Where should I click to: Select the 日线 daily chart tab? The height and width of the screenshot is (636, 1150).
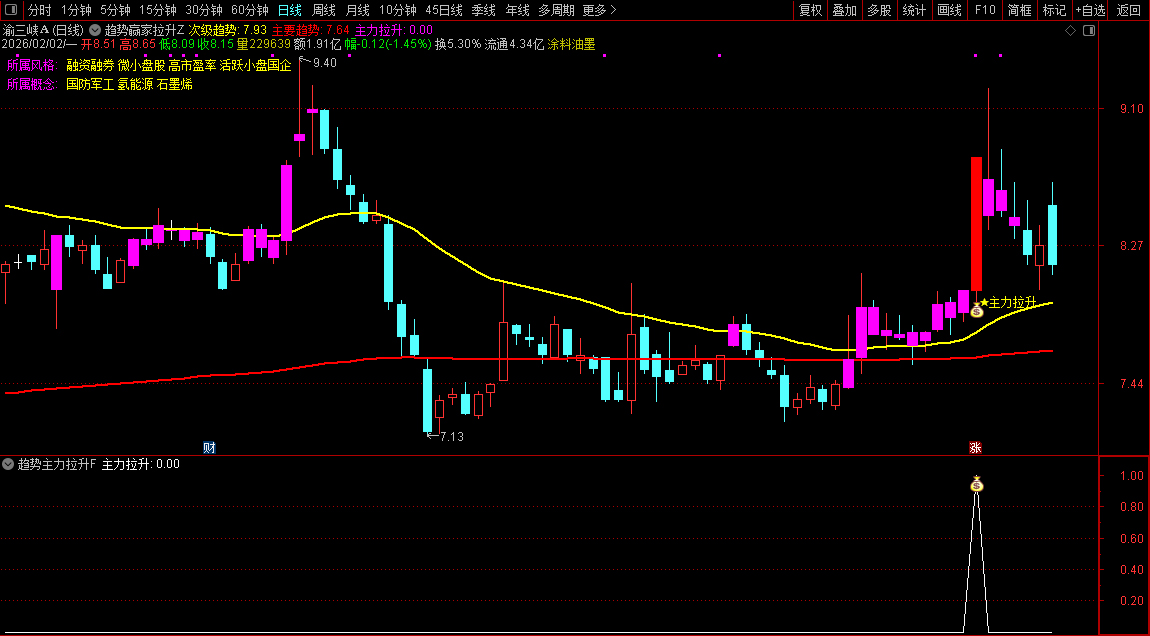[x=290, y=10]
